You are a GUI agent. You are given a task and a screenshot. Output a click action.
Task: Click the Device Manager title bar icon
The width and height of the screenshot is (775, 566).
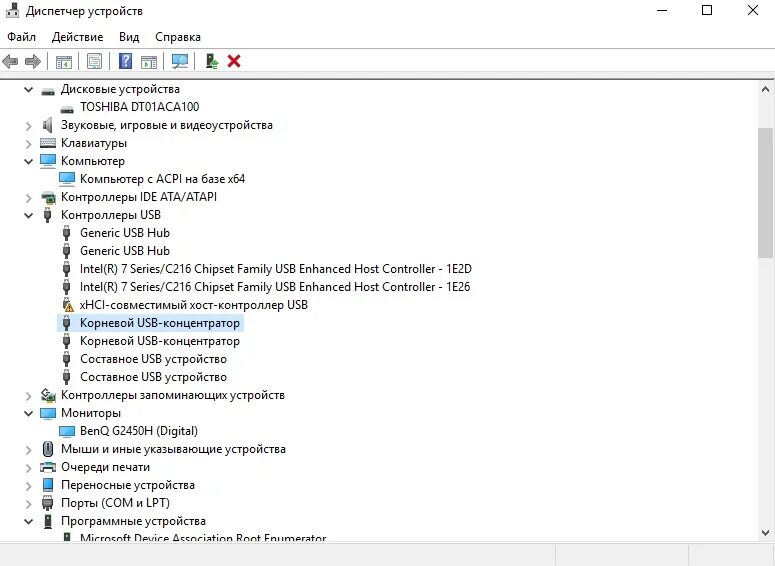pyautogui.click(x=12, y=10)
